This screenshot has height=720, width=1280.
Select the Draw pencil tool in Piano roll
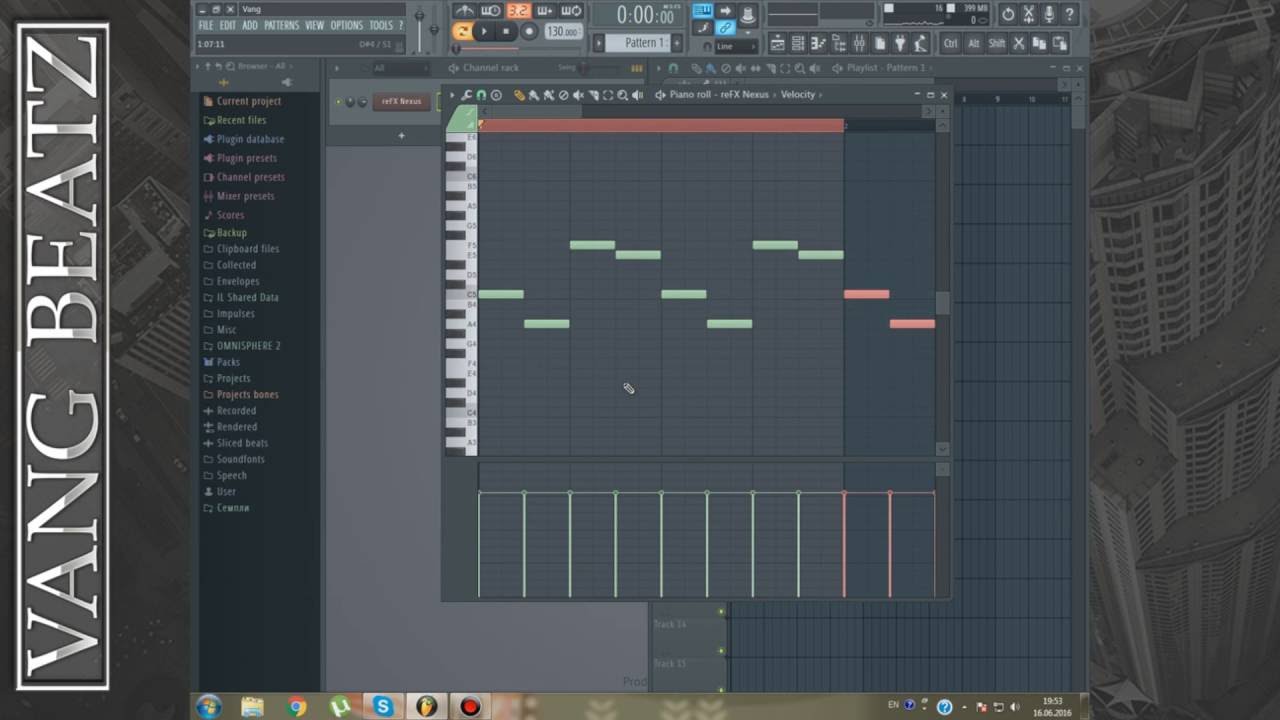519,95
